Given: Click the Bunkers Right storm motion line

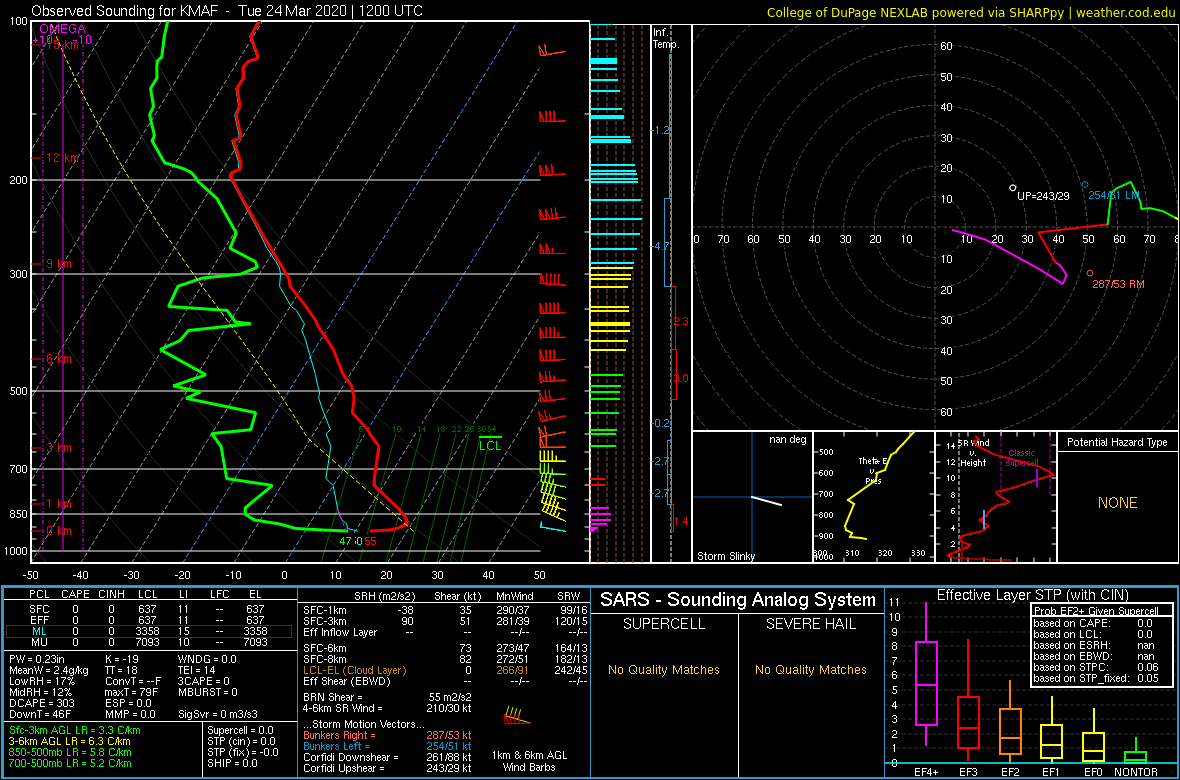Looking at the screenshot, I should 388,734.
